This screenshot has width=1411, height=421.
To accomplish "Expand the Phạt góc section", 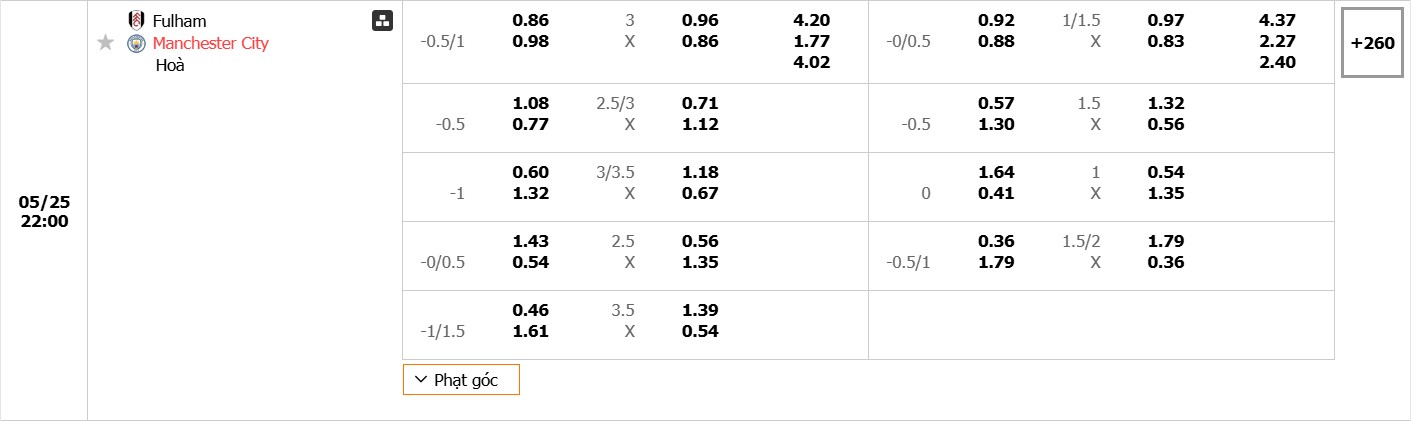I will coord(461,380).
